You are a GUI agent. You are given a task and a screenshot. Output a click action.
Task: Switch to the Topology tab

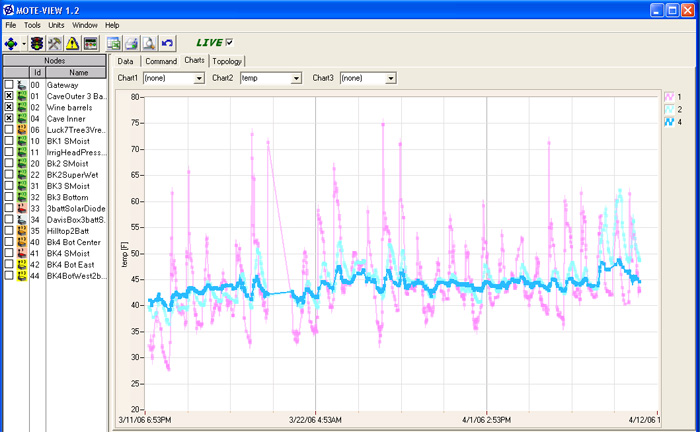[227, 61]
